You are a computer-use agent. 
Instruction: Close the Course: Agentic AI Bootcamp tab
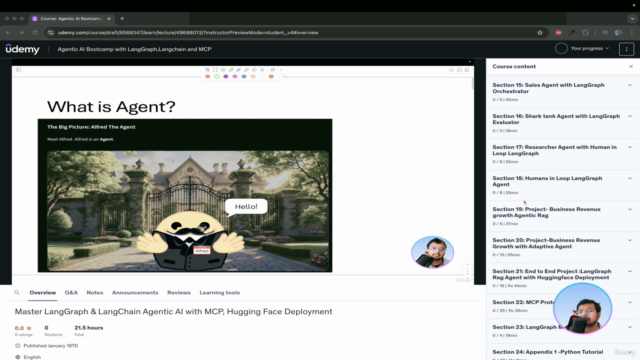[x=109, y=18]
